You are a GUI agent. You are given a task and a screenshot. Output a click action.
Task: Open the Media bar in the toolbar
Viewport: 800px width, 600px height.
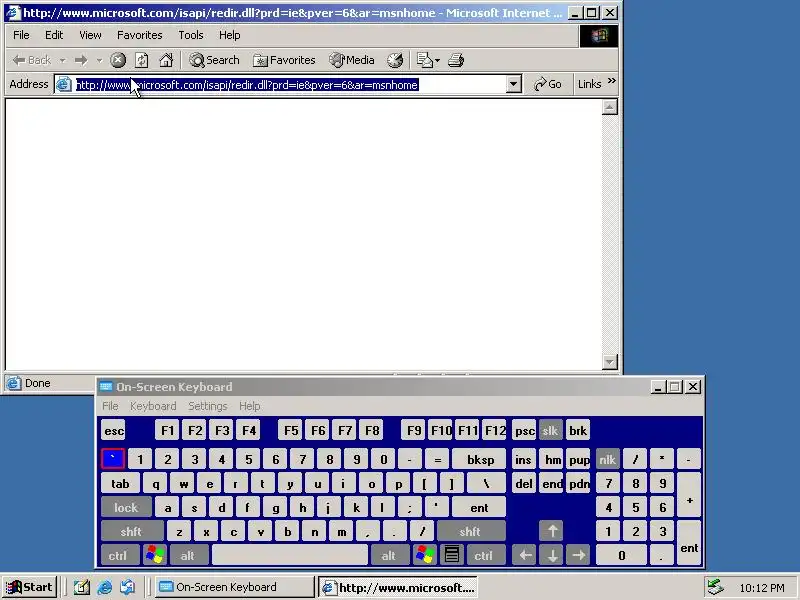(352, 60)
